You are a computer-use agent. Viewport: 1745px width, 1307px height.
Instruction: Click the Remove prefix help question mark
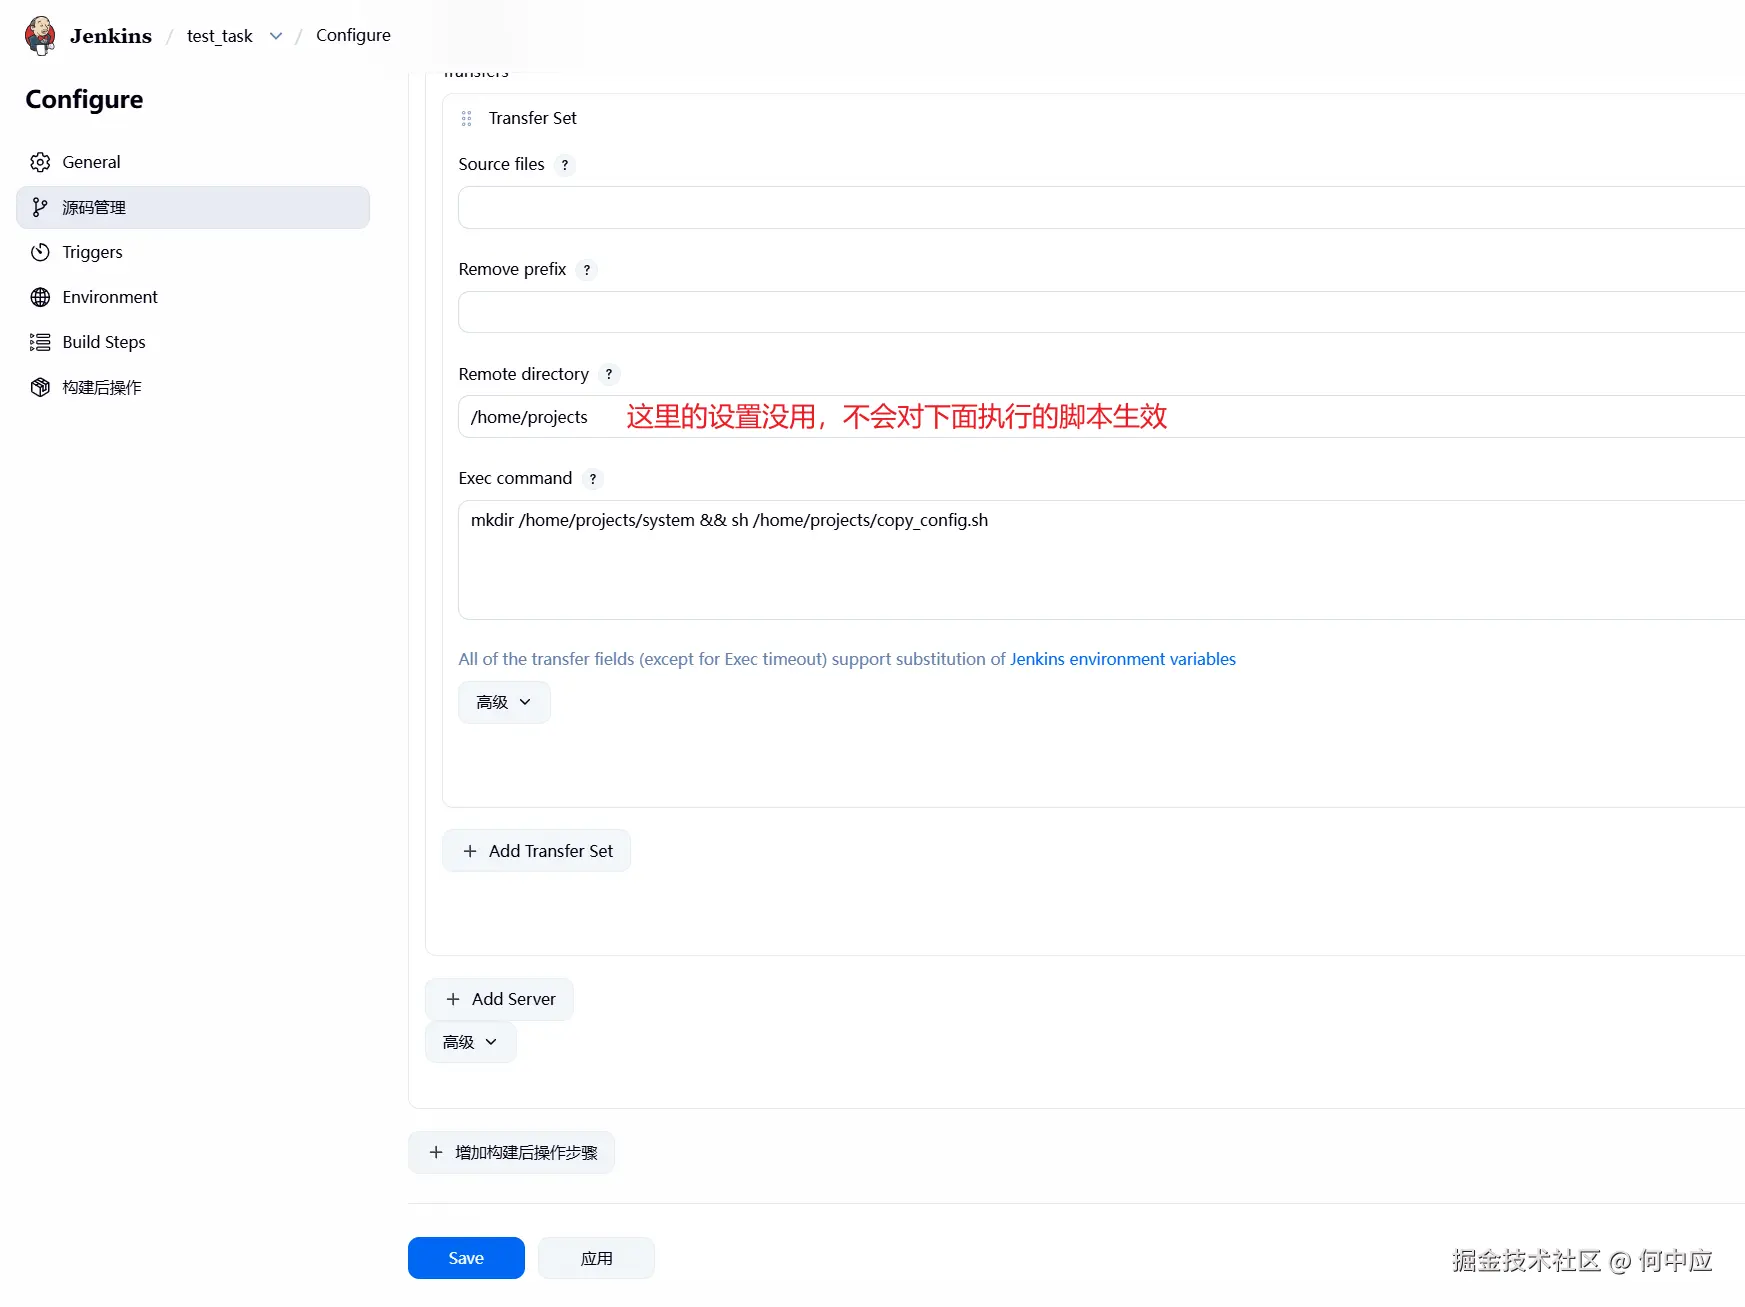(587, 269)
